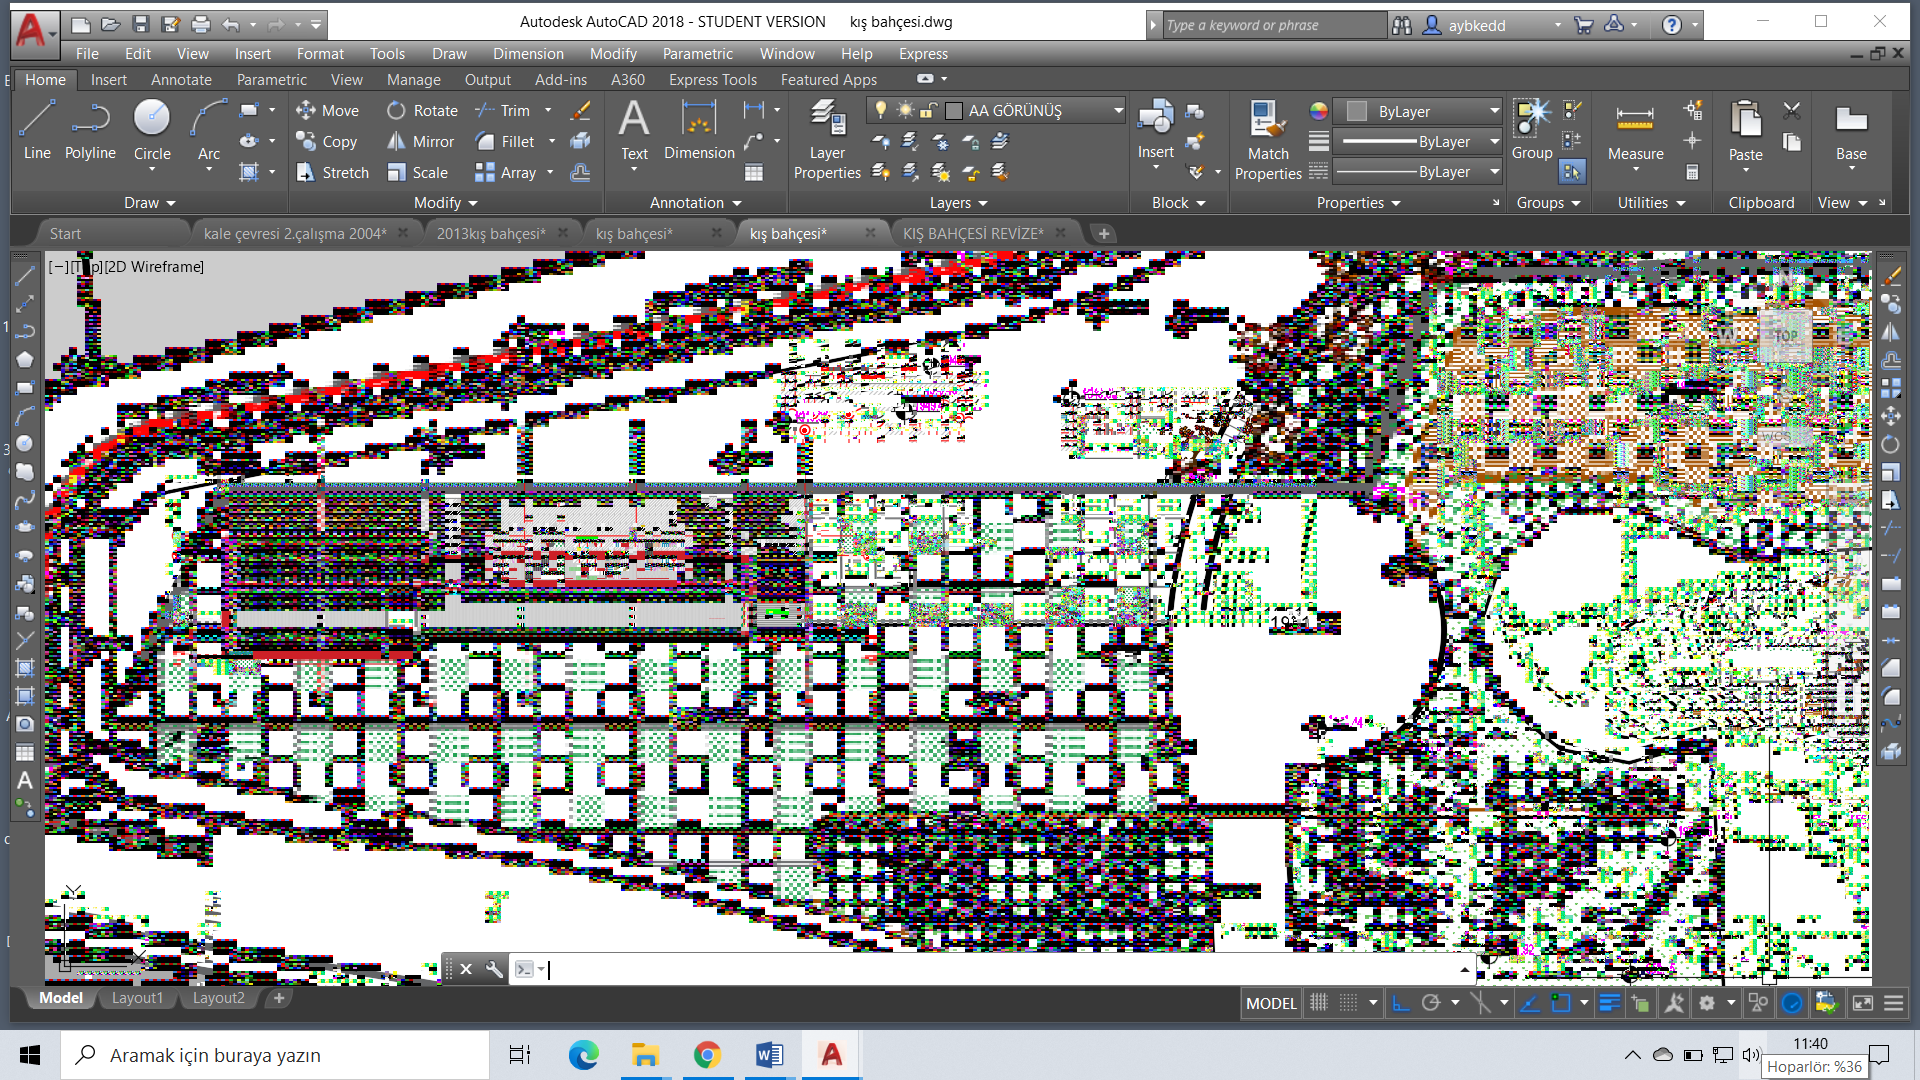The width and height of the screenshot is (1920, 1080).
Task: Click the MODEL space button
Action: [x=1271, y=1003]
